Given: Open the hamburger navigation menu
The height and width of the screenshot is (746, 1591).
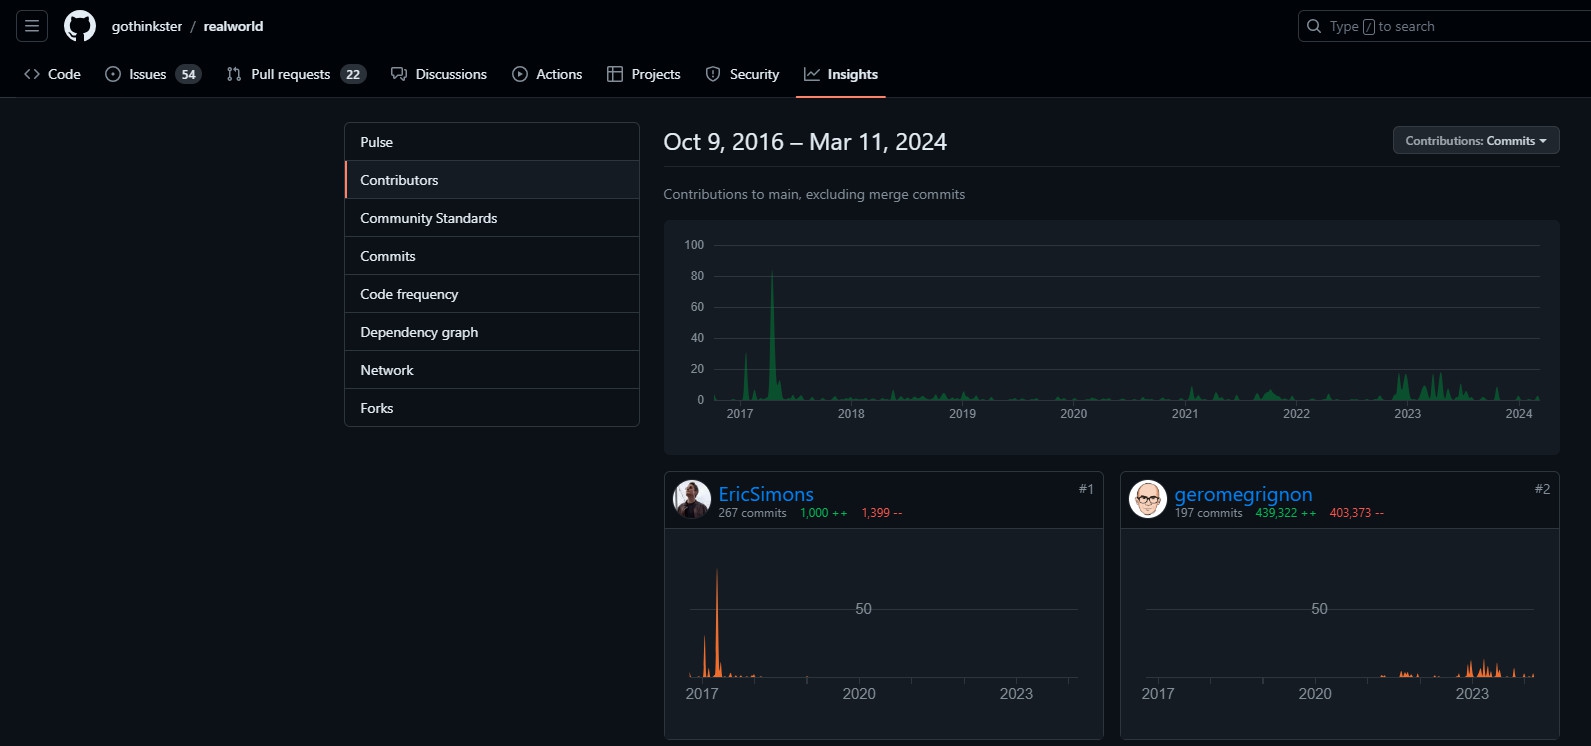Looking at the screenshot, I should tap(32, 26).
